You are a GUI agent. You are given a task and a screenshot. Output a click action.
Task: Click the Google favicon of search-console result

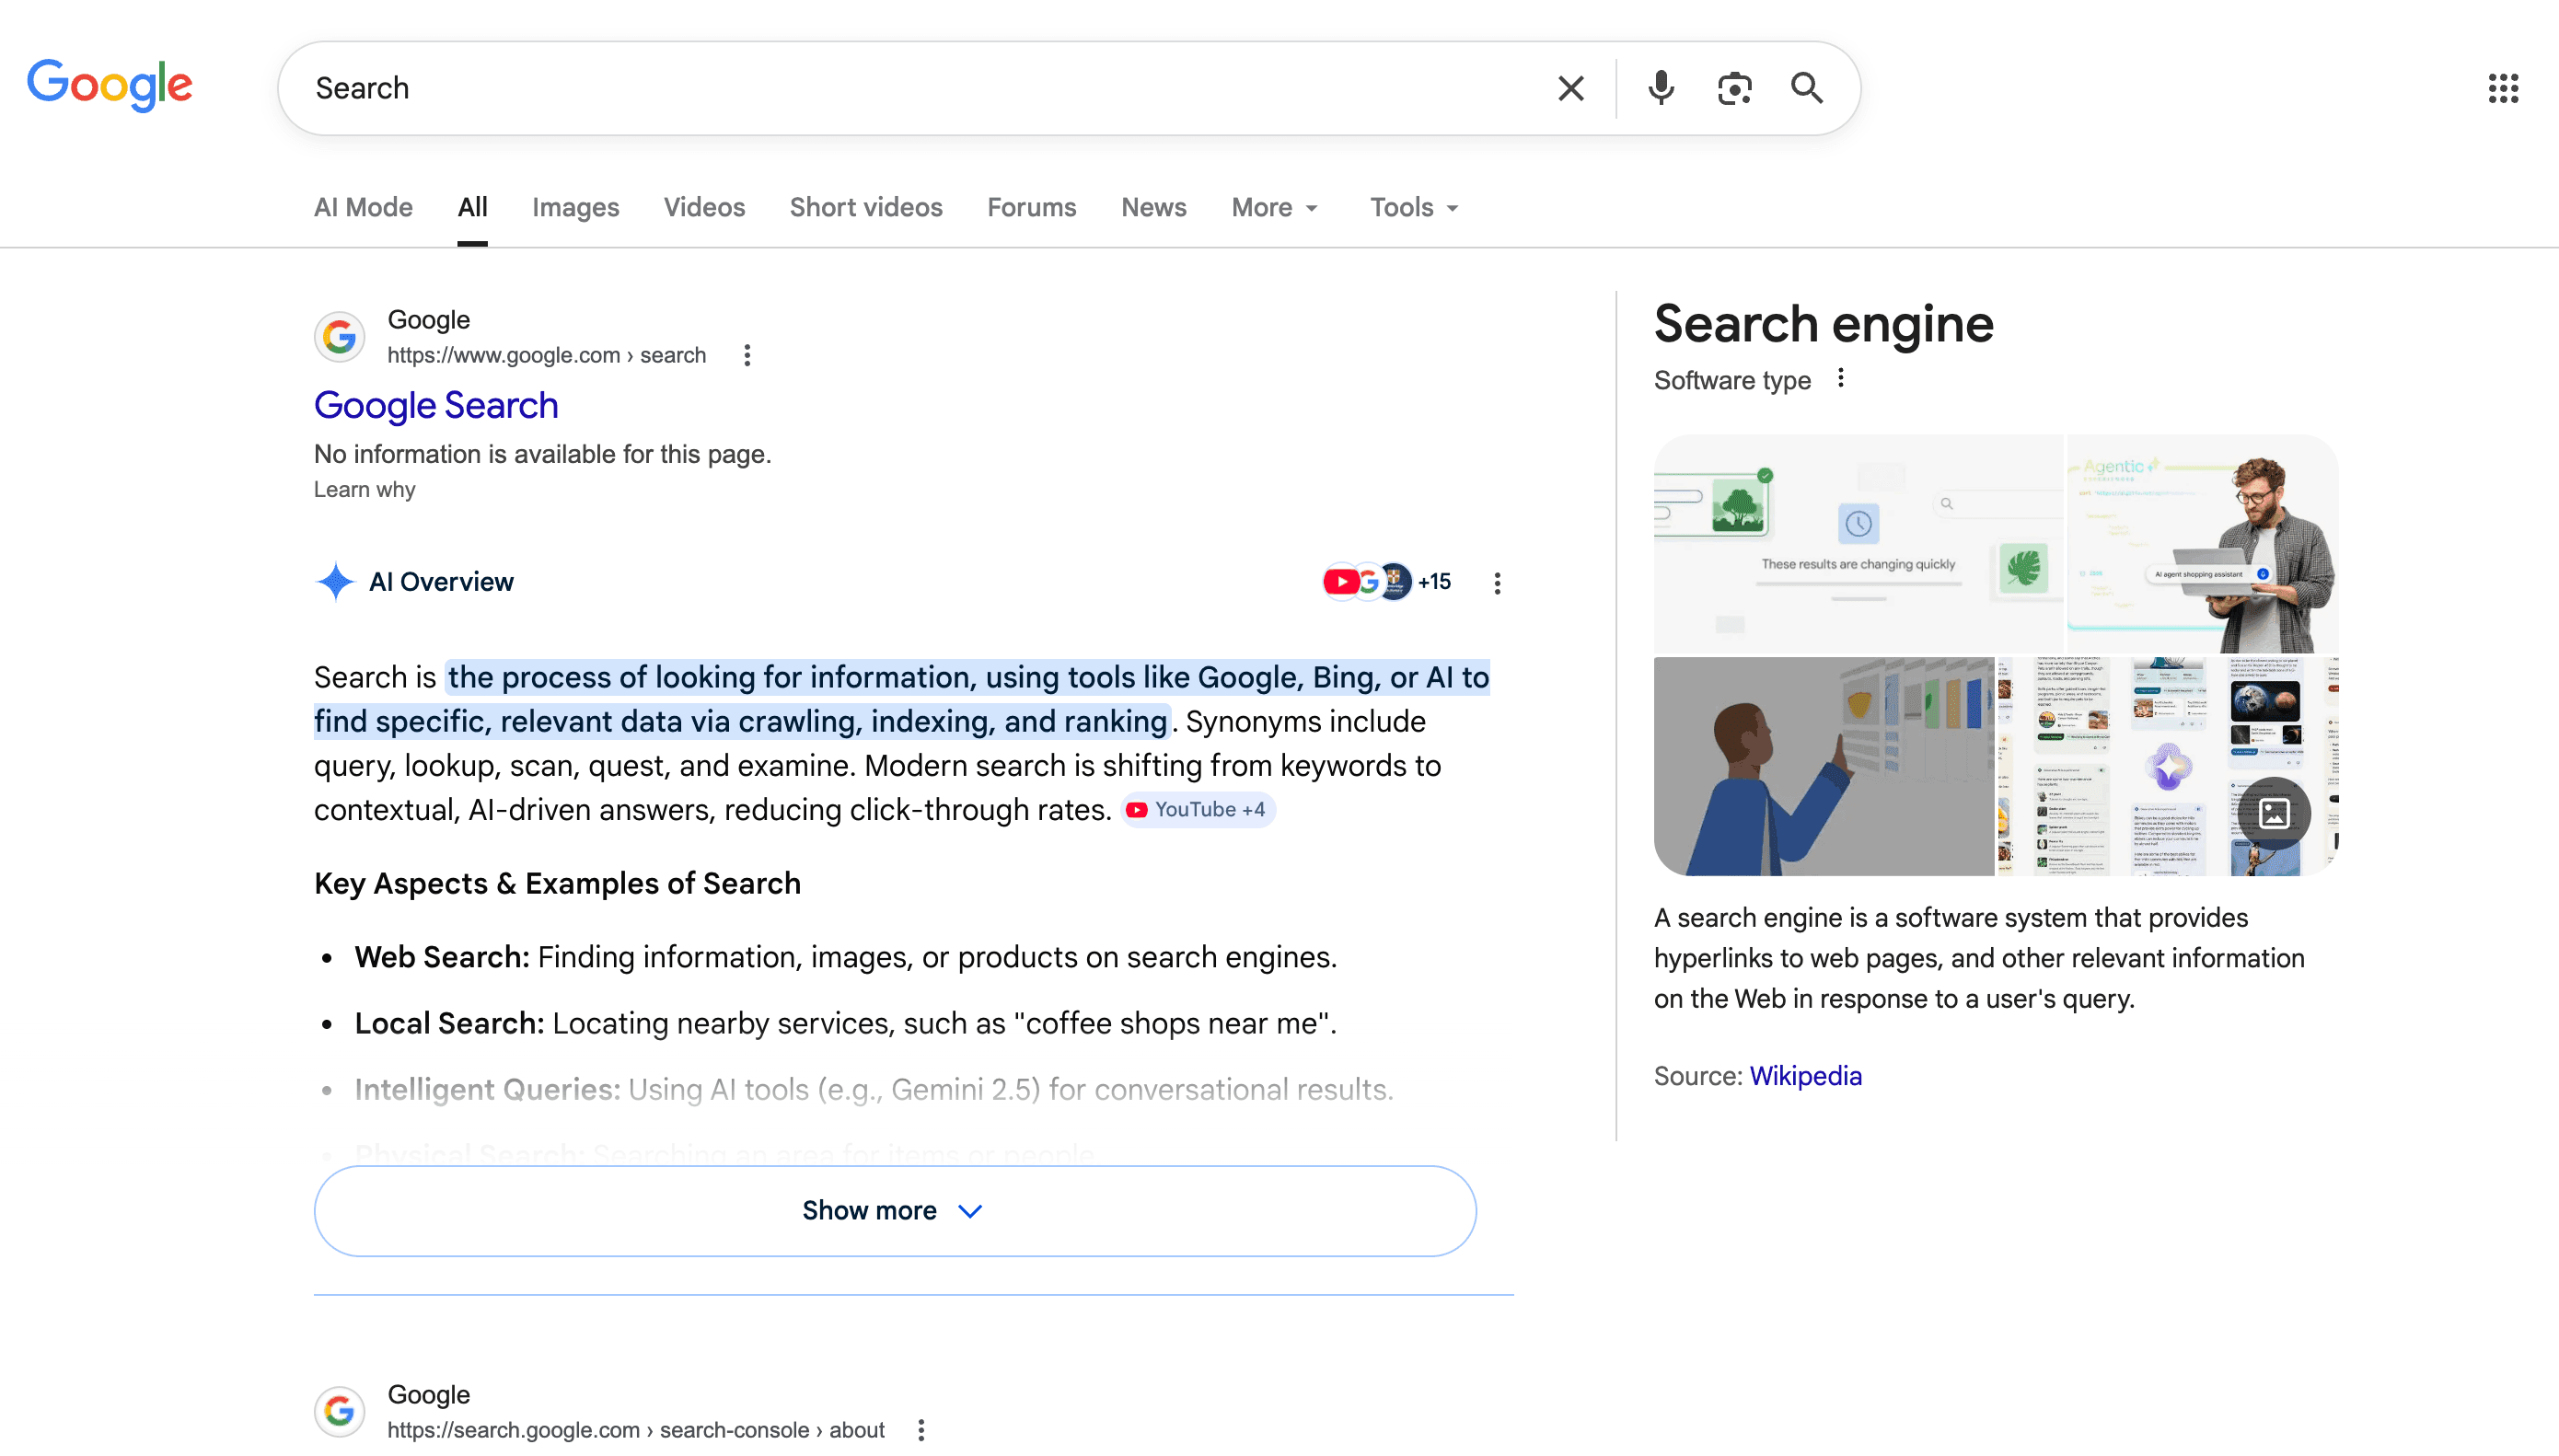pyautogui.click(x=339, y=1411)
